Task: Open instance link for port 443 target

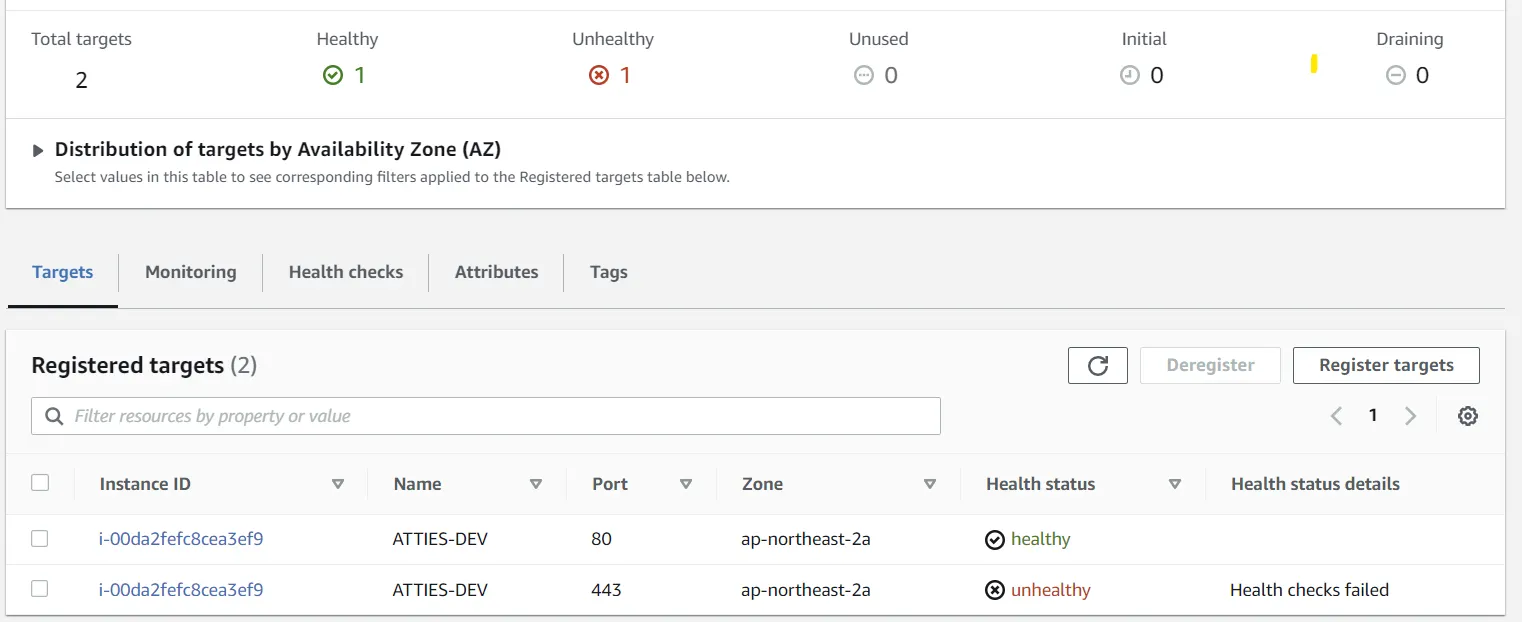Action: pos(181,590)
